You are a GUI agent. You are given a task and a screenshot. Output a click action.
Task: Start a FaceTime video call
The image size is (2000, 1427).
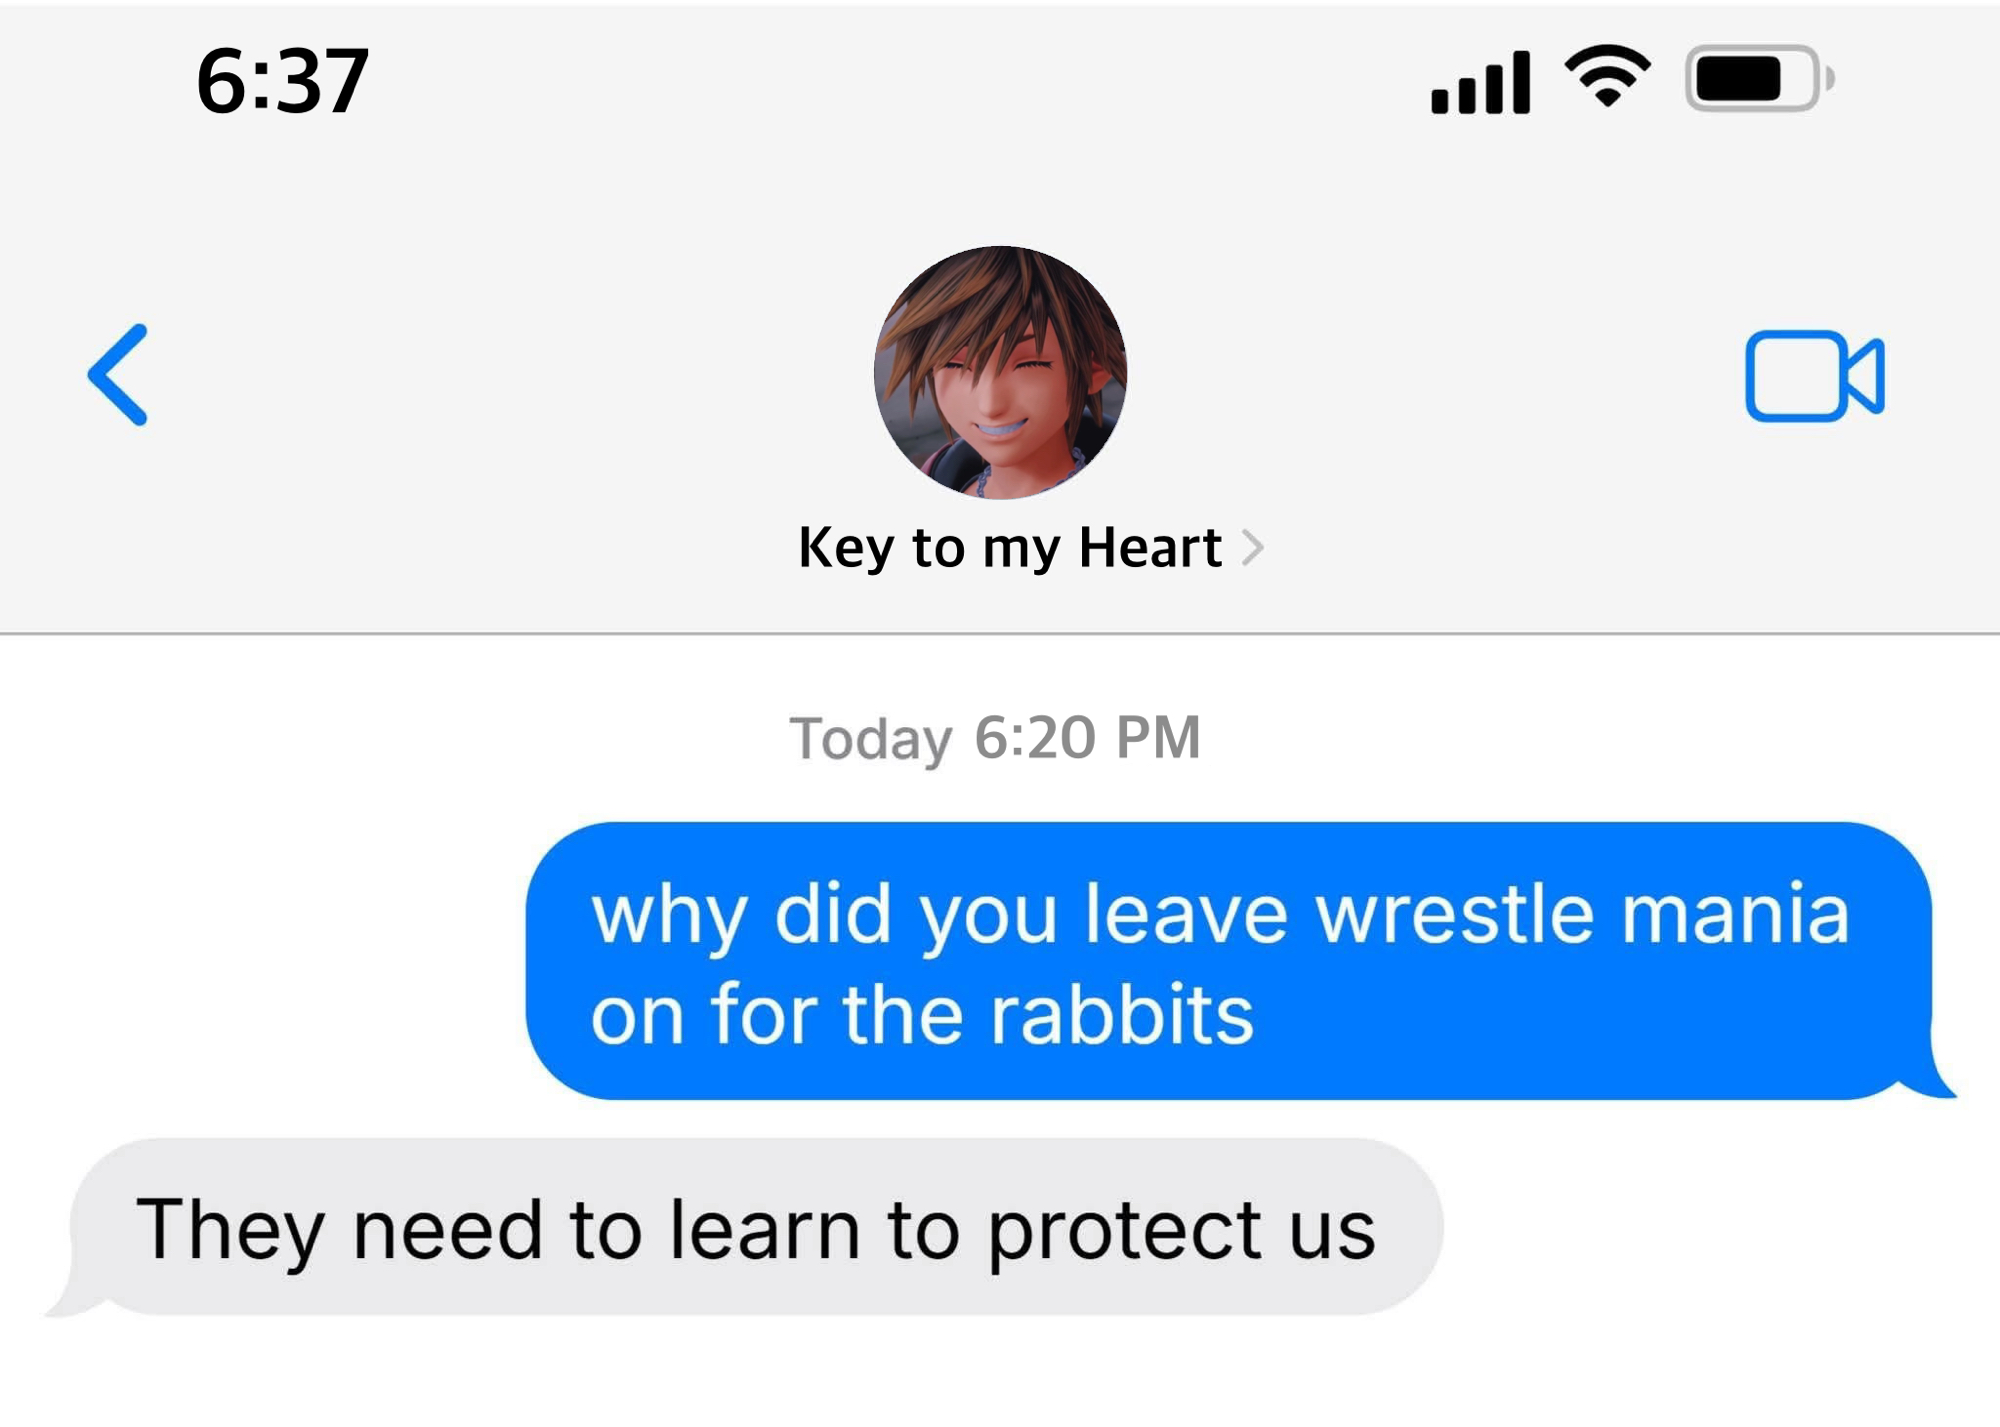coord(1815,375)
